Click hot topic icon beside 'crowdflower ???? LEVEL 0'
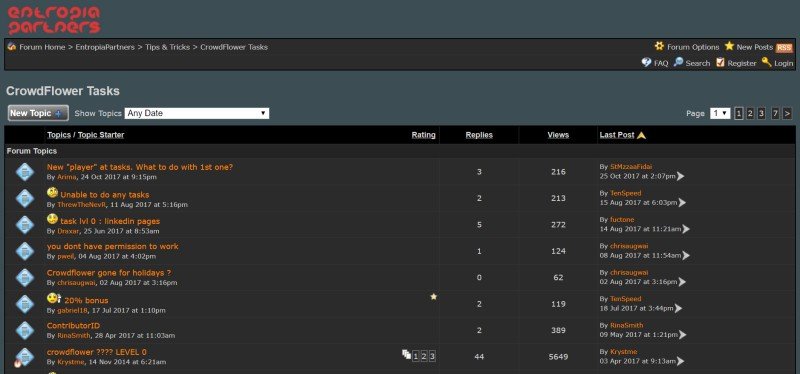Viewport: 800px width, 374px height. [x=23, y=357]
